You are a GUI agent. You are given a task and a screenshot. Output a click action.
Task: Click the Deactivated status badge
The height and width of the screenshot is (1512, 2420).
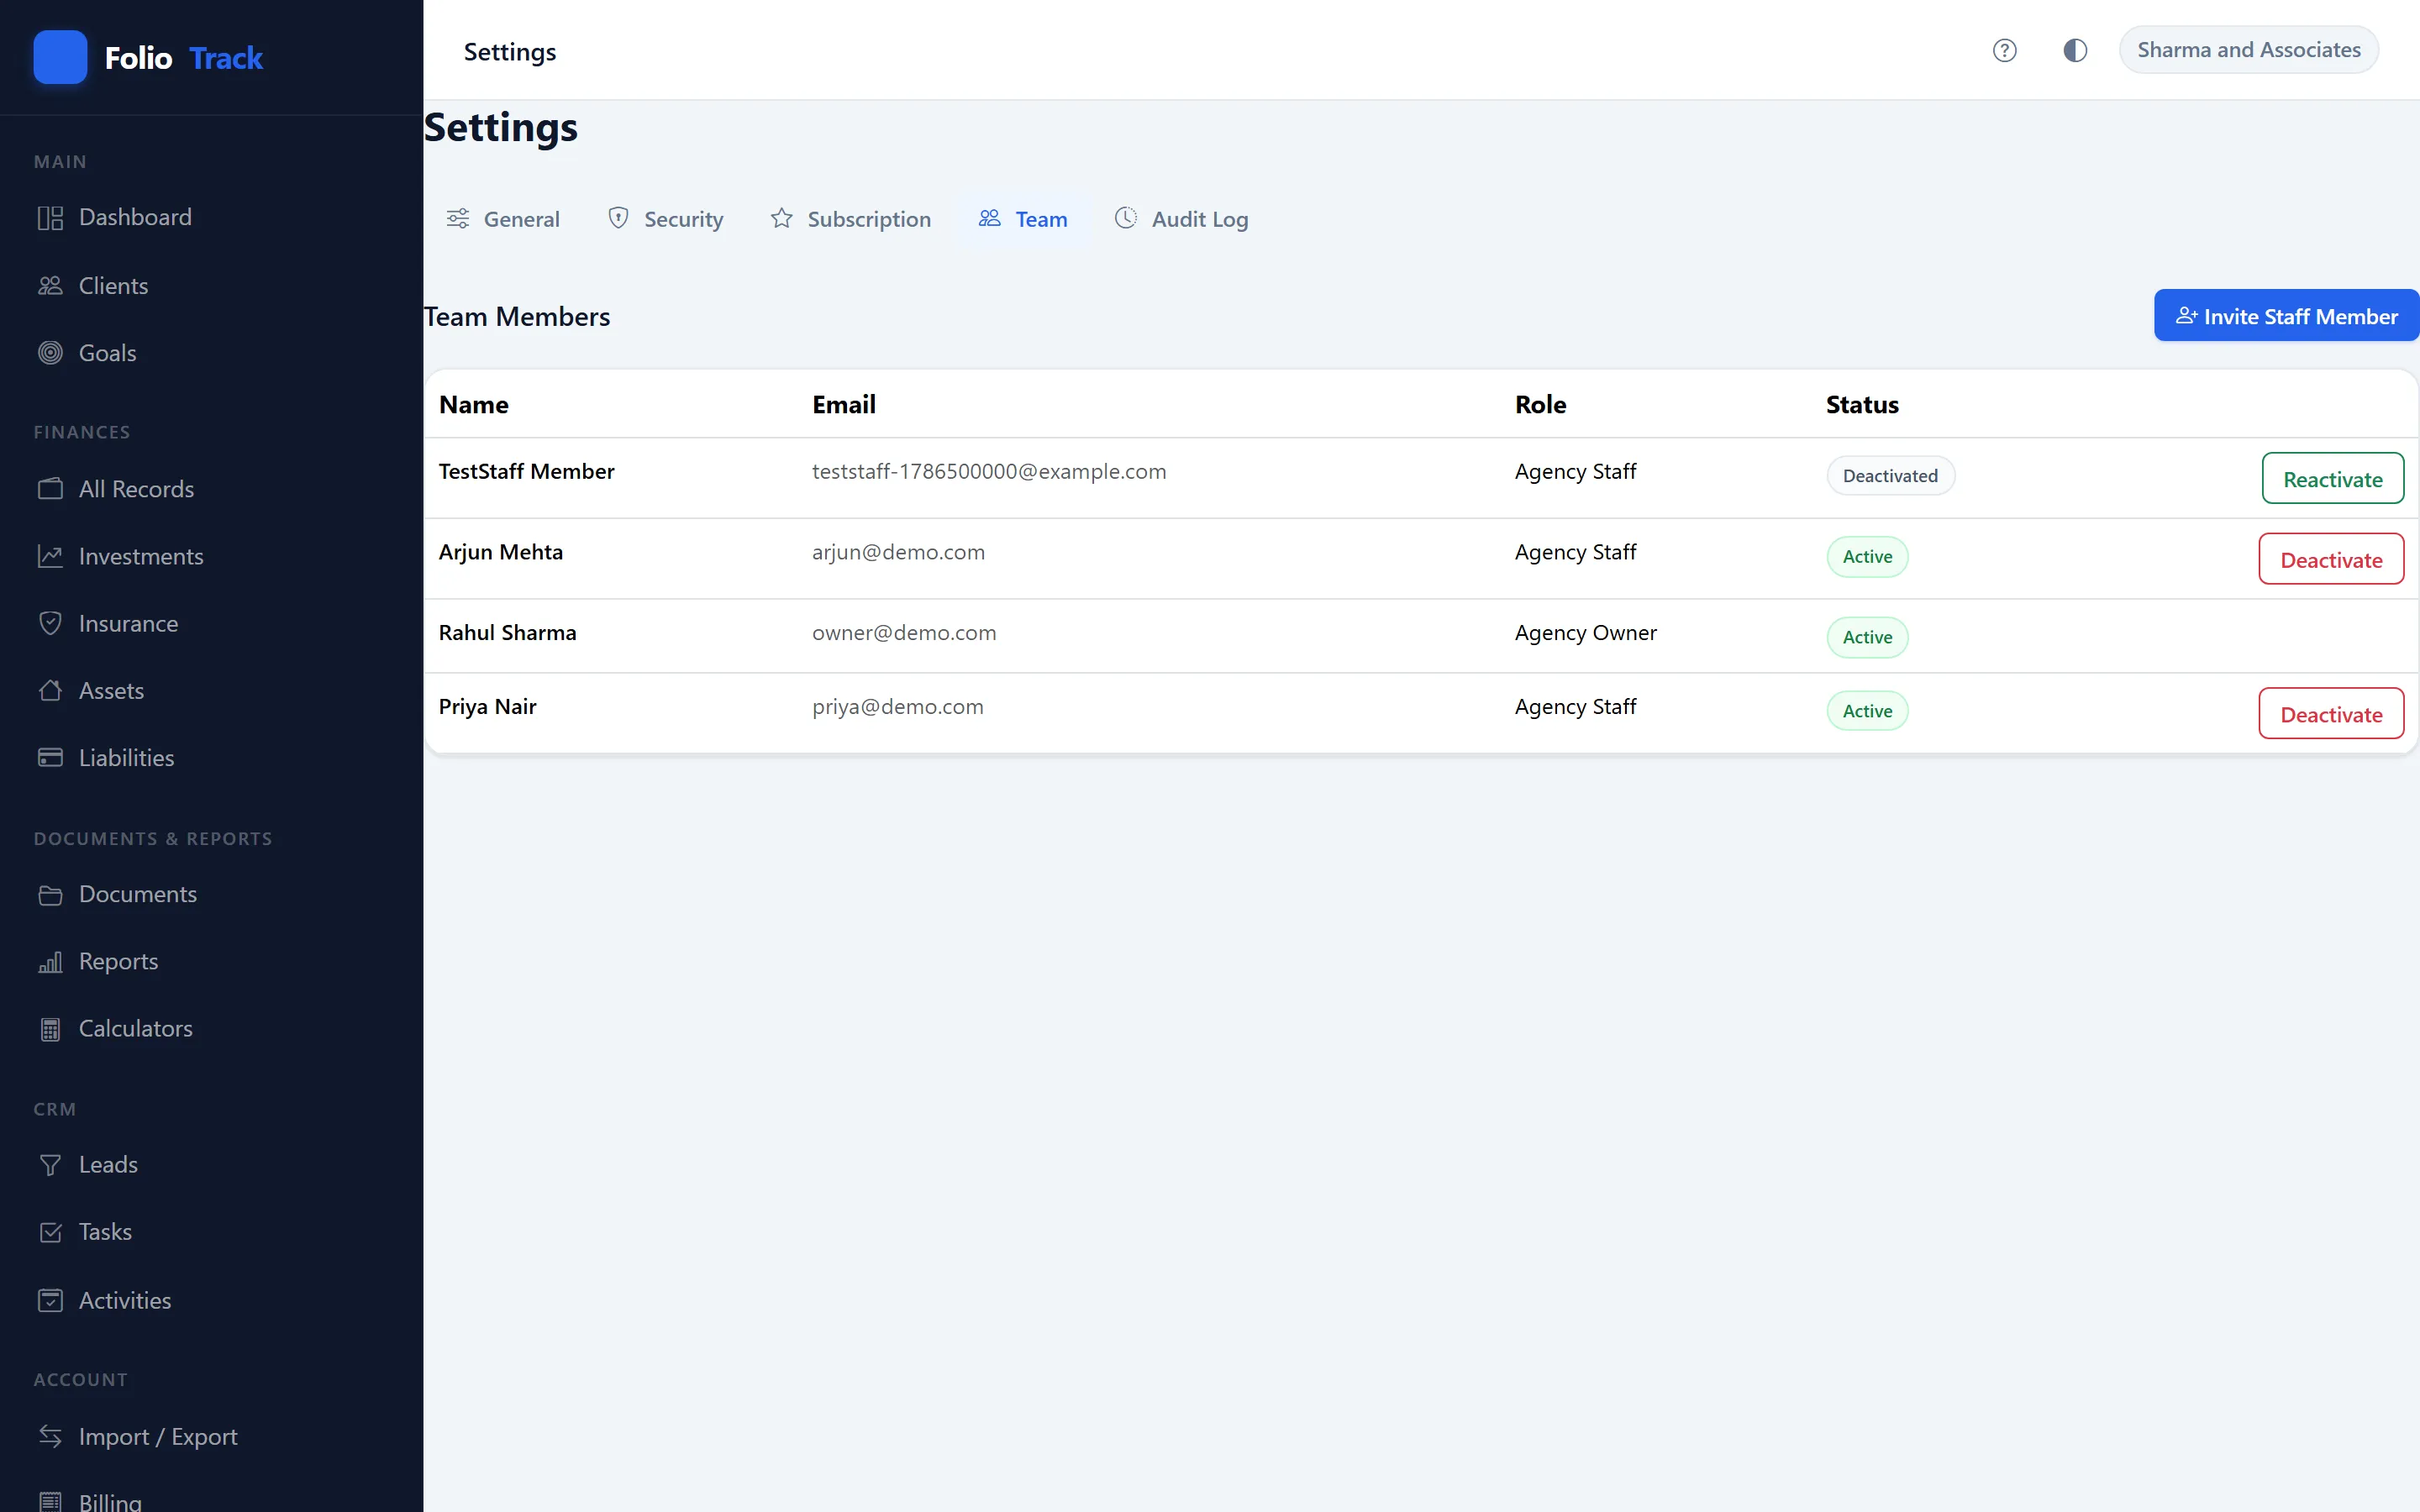point(1890,476)
